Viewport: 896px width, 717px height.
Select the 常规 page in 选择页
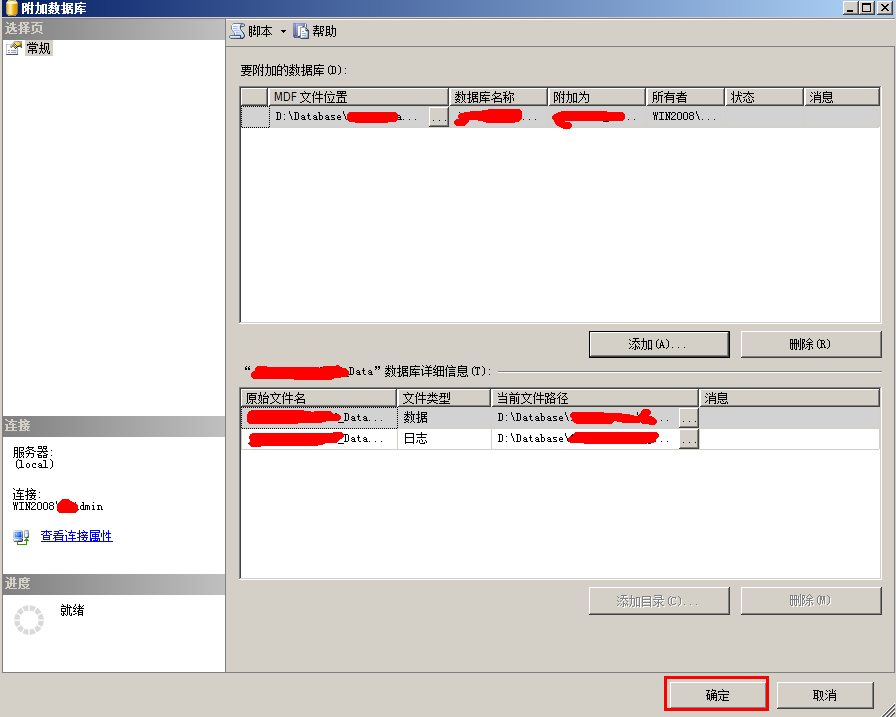click(x=38, y=48)
